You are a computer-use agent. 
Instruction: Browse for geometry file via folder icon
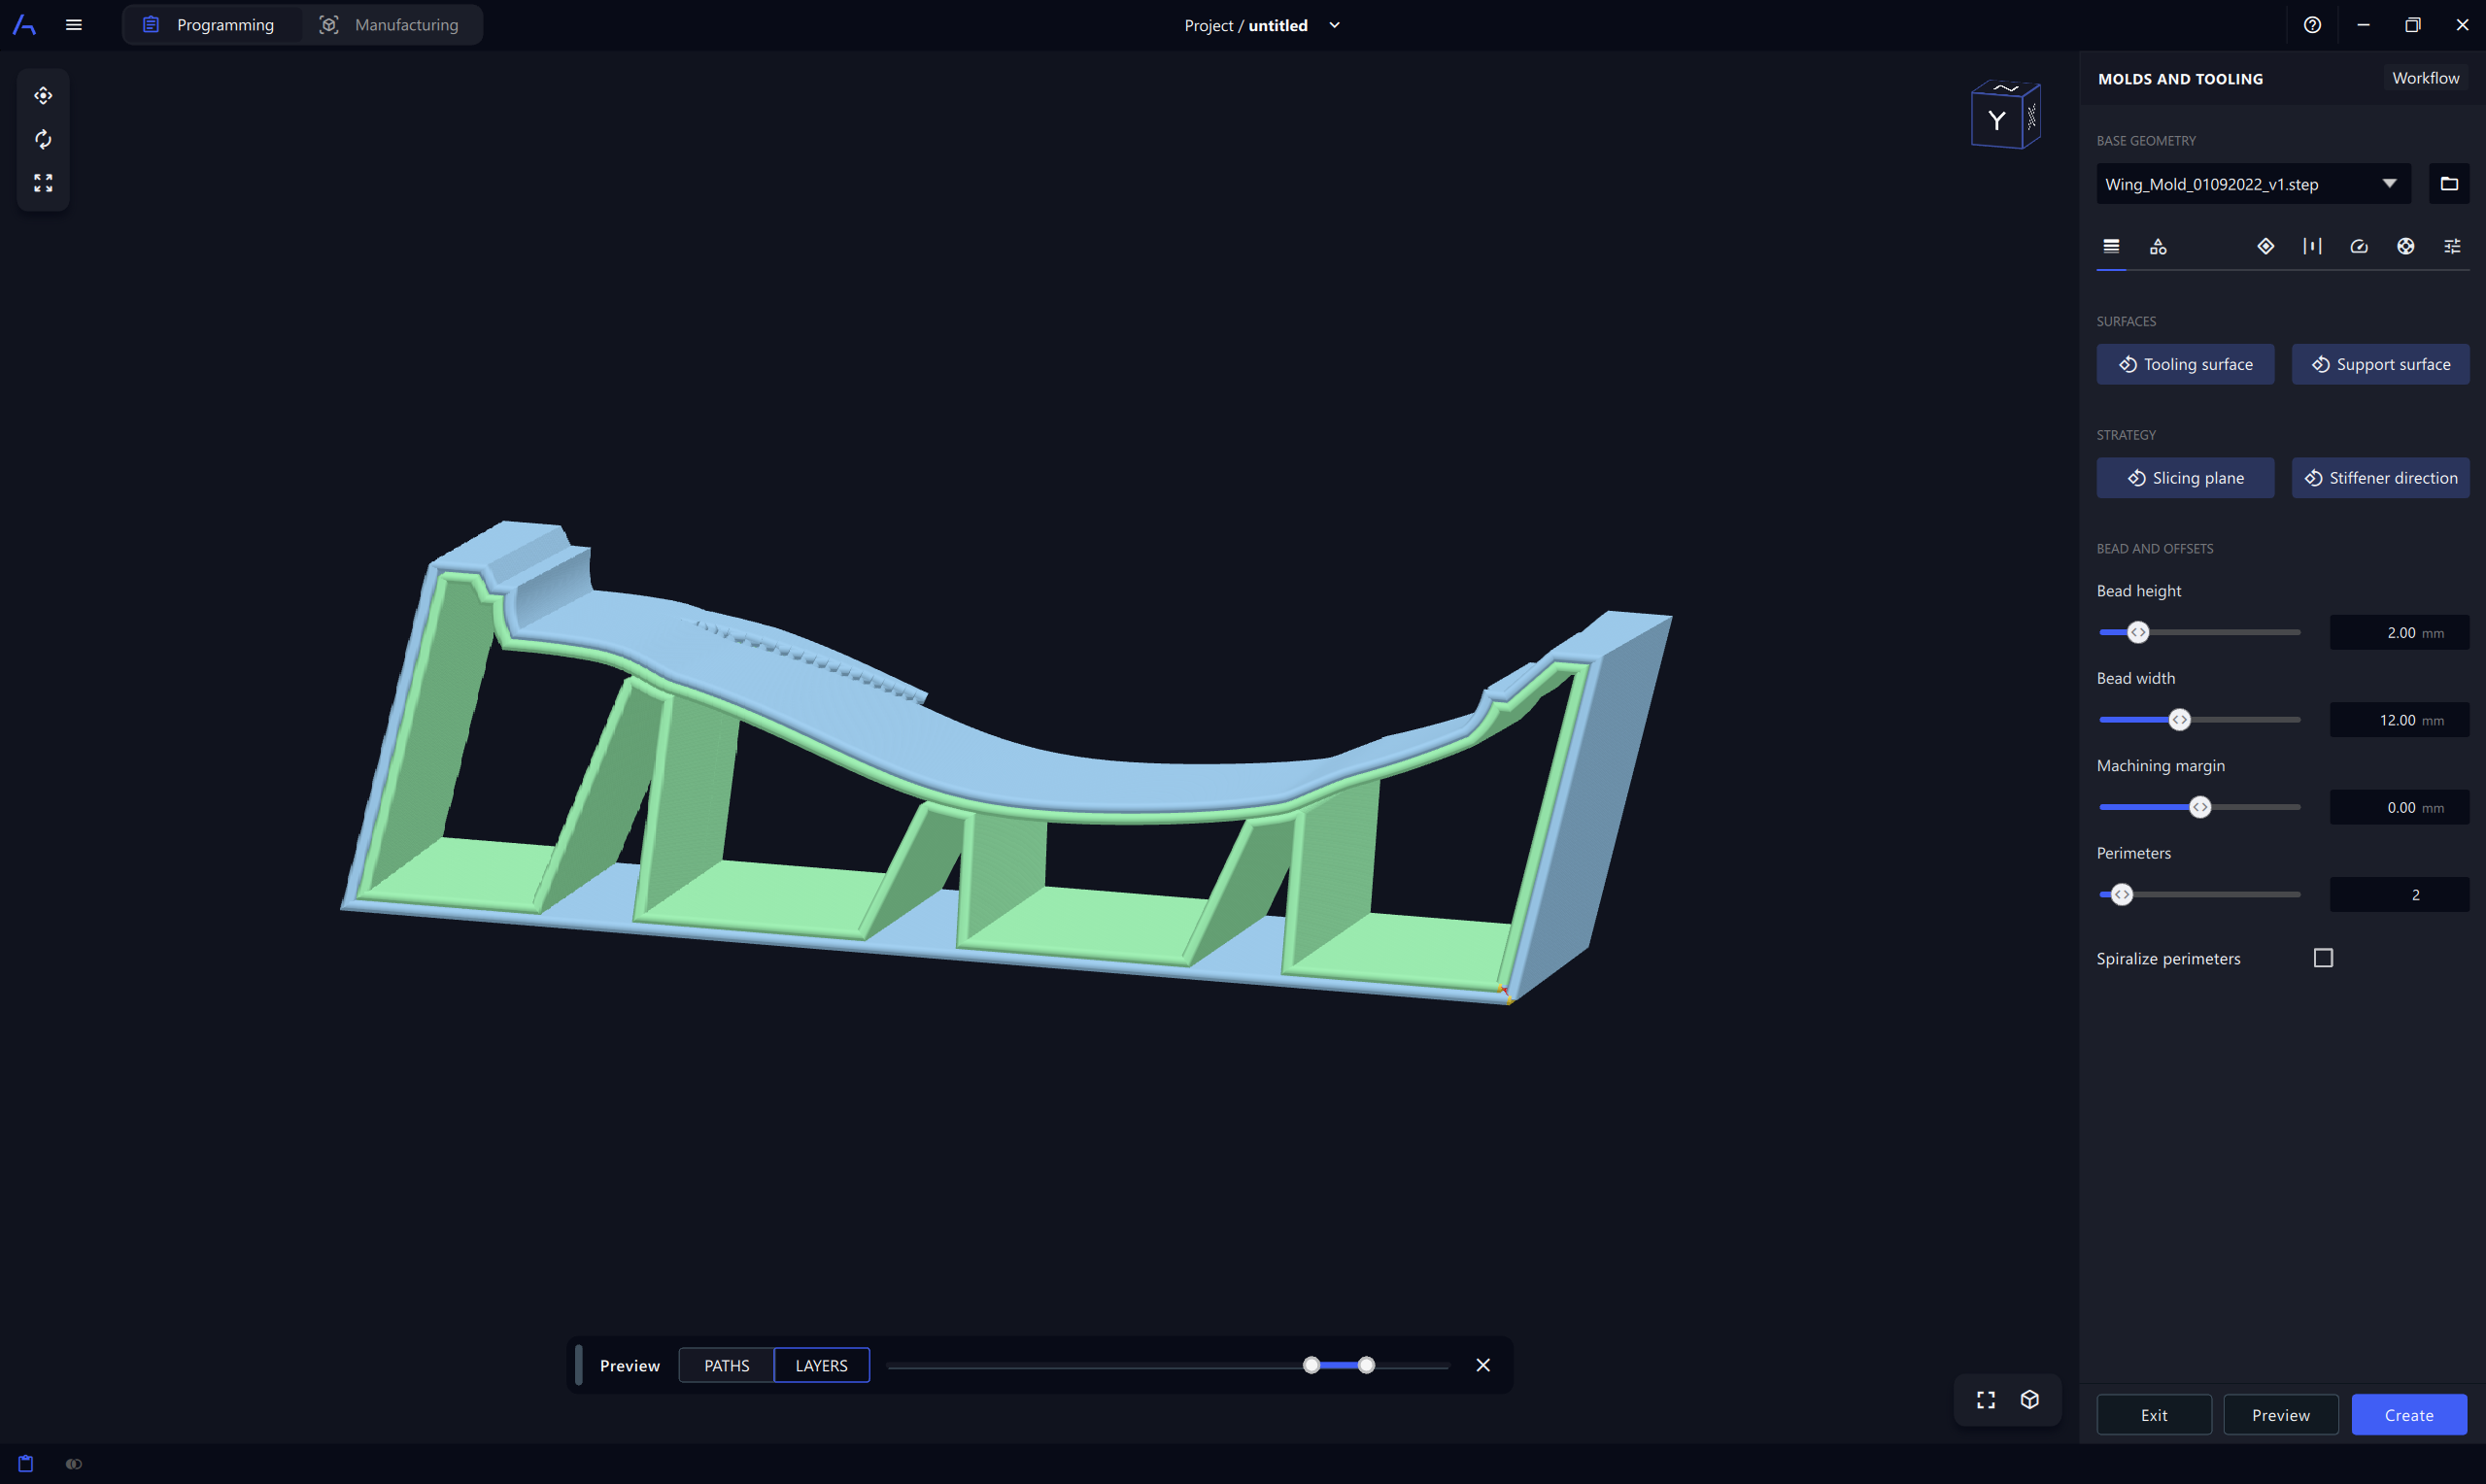2449,184
